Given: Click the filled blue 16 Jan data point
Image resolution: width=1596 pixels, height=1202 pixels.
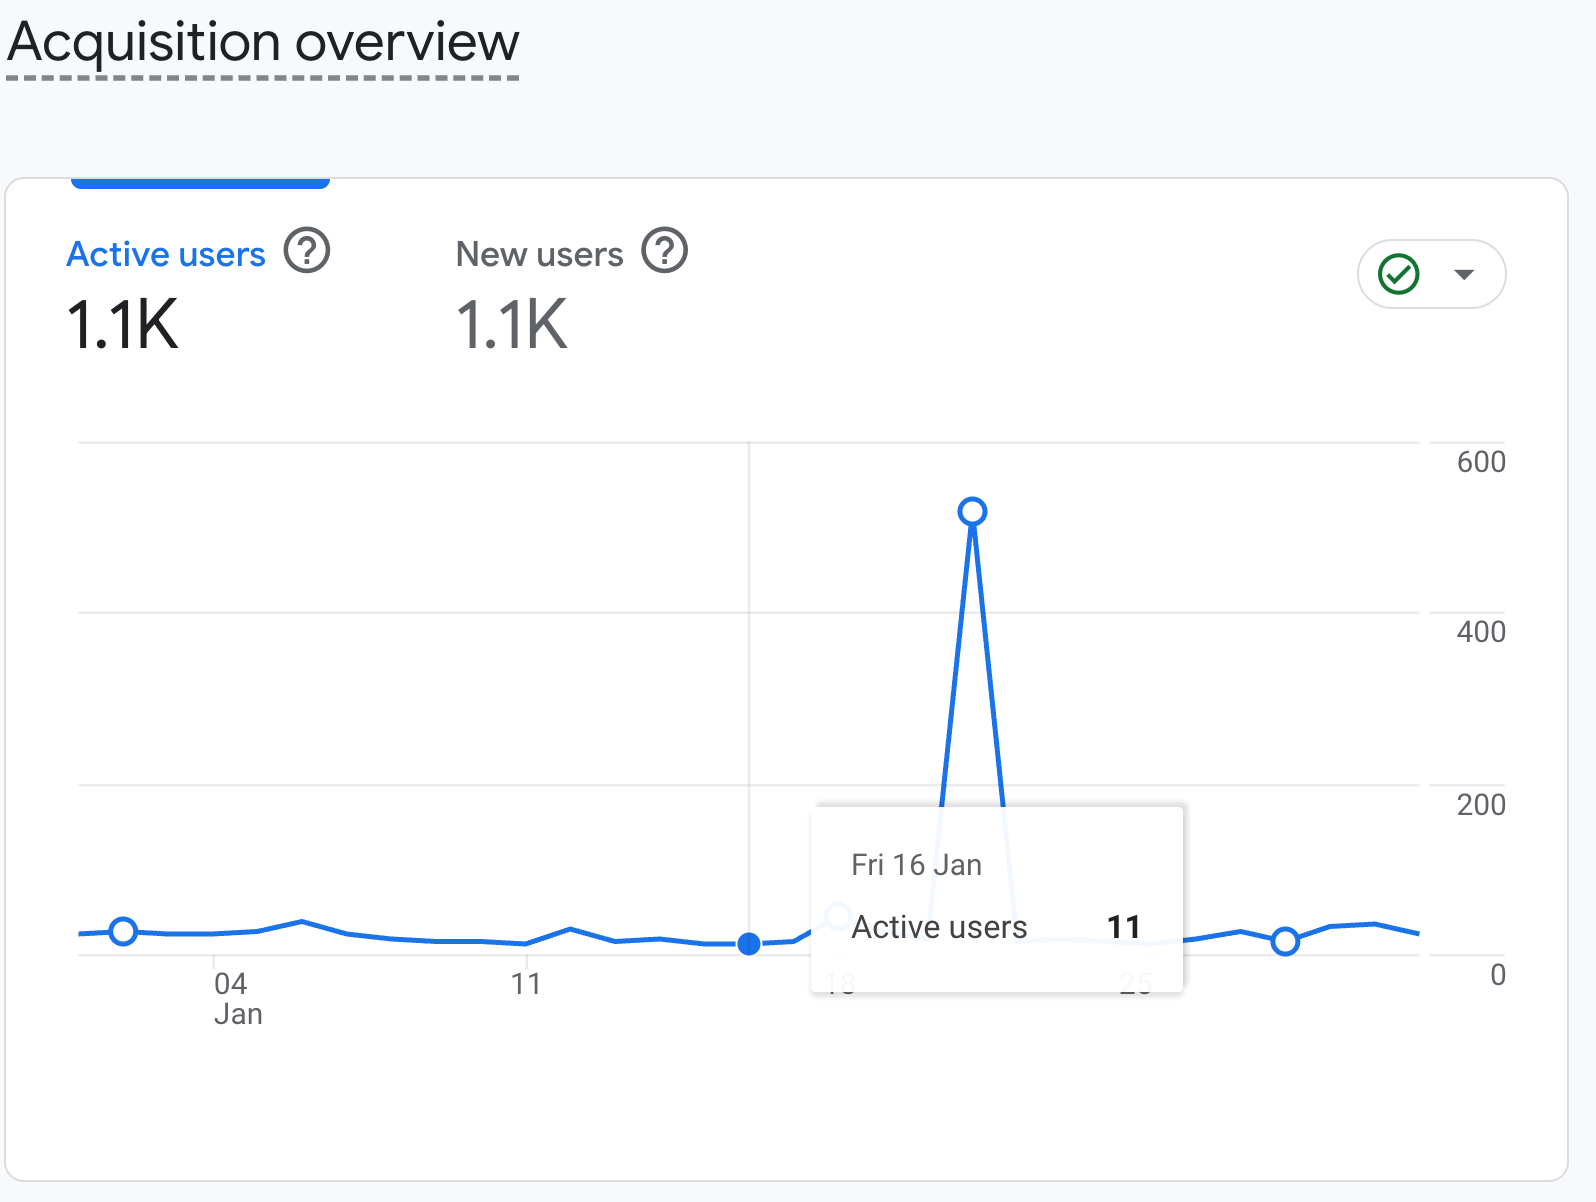Looking at the screenshot, I should pyautogui.click(x=749, y=943).
